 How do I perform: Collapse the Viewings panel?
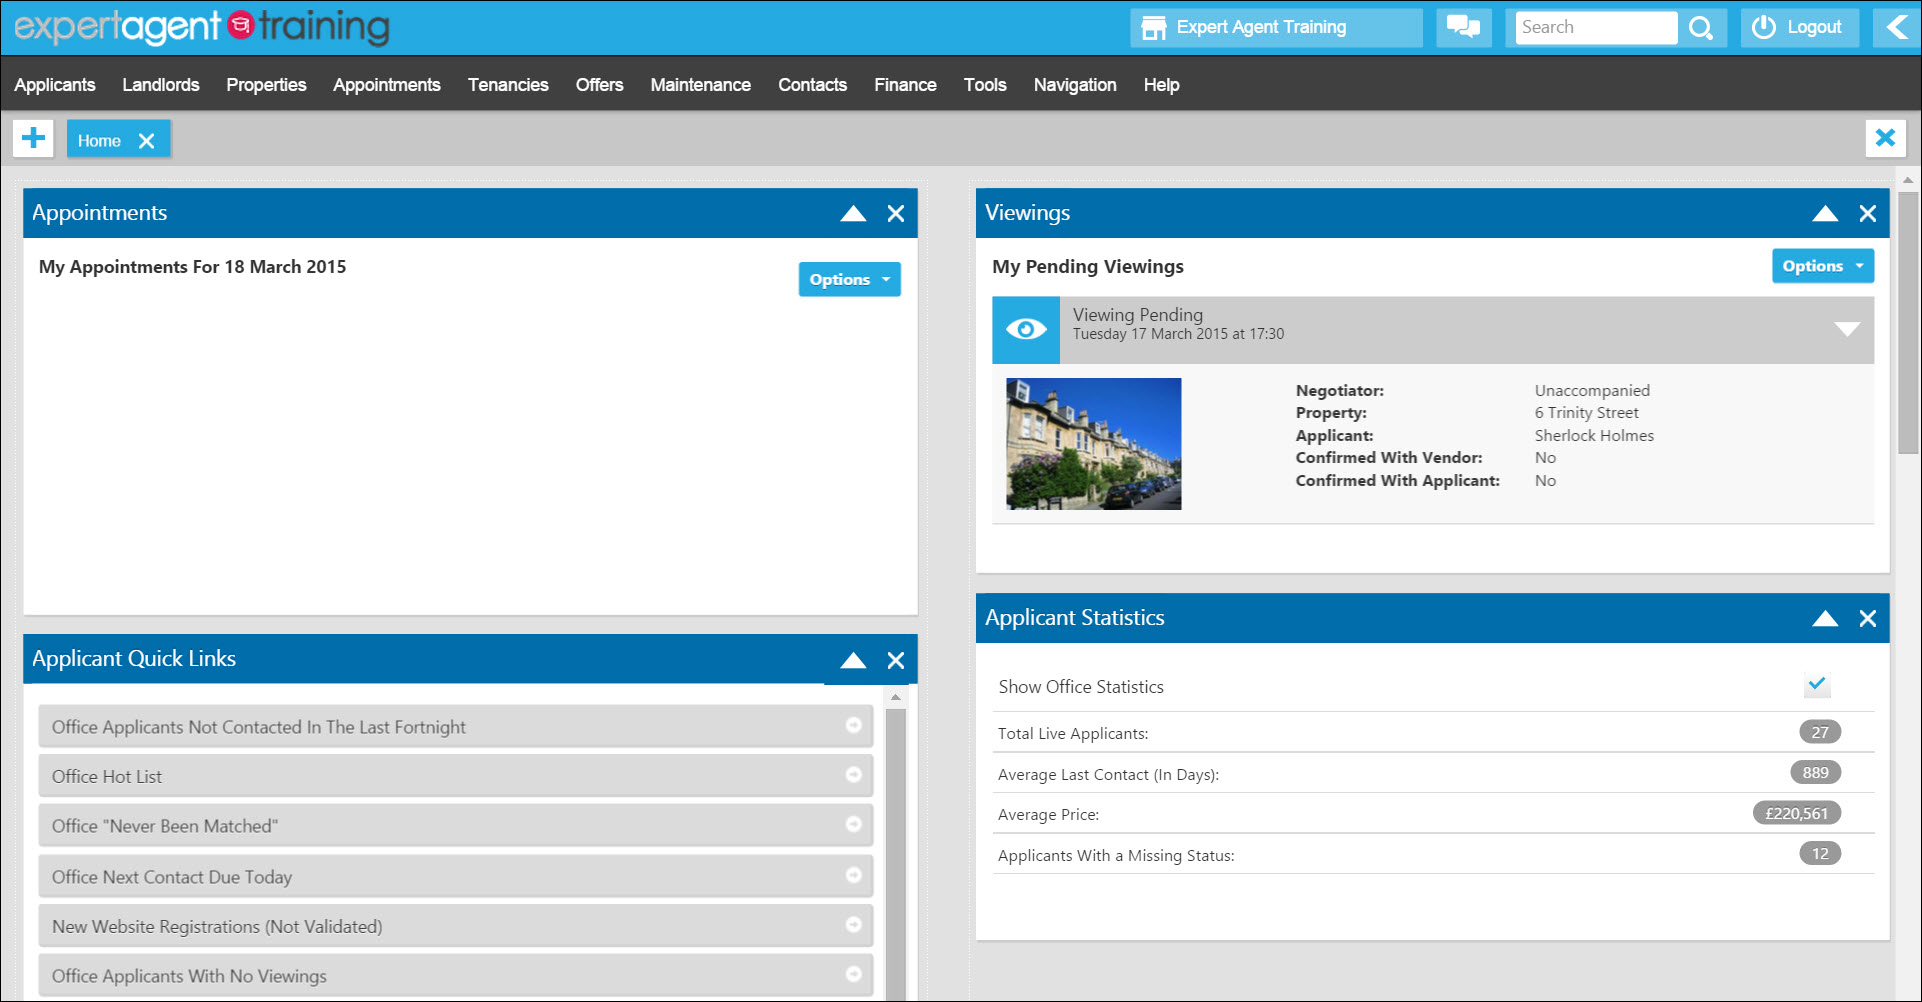1825,213
